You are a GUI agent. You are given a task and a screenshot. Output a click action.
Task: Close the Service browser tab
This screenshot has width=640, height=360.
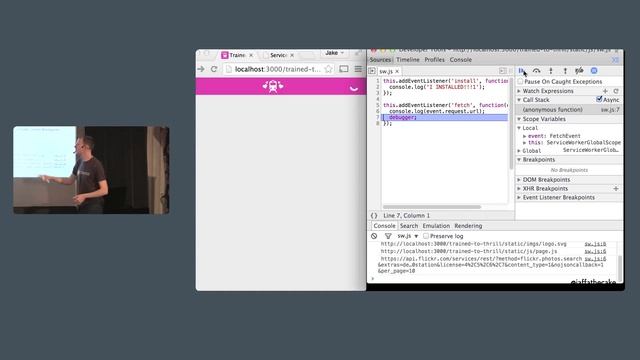[292, 55]
